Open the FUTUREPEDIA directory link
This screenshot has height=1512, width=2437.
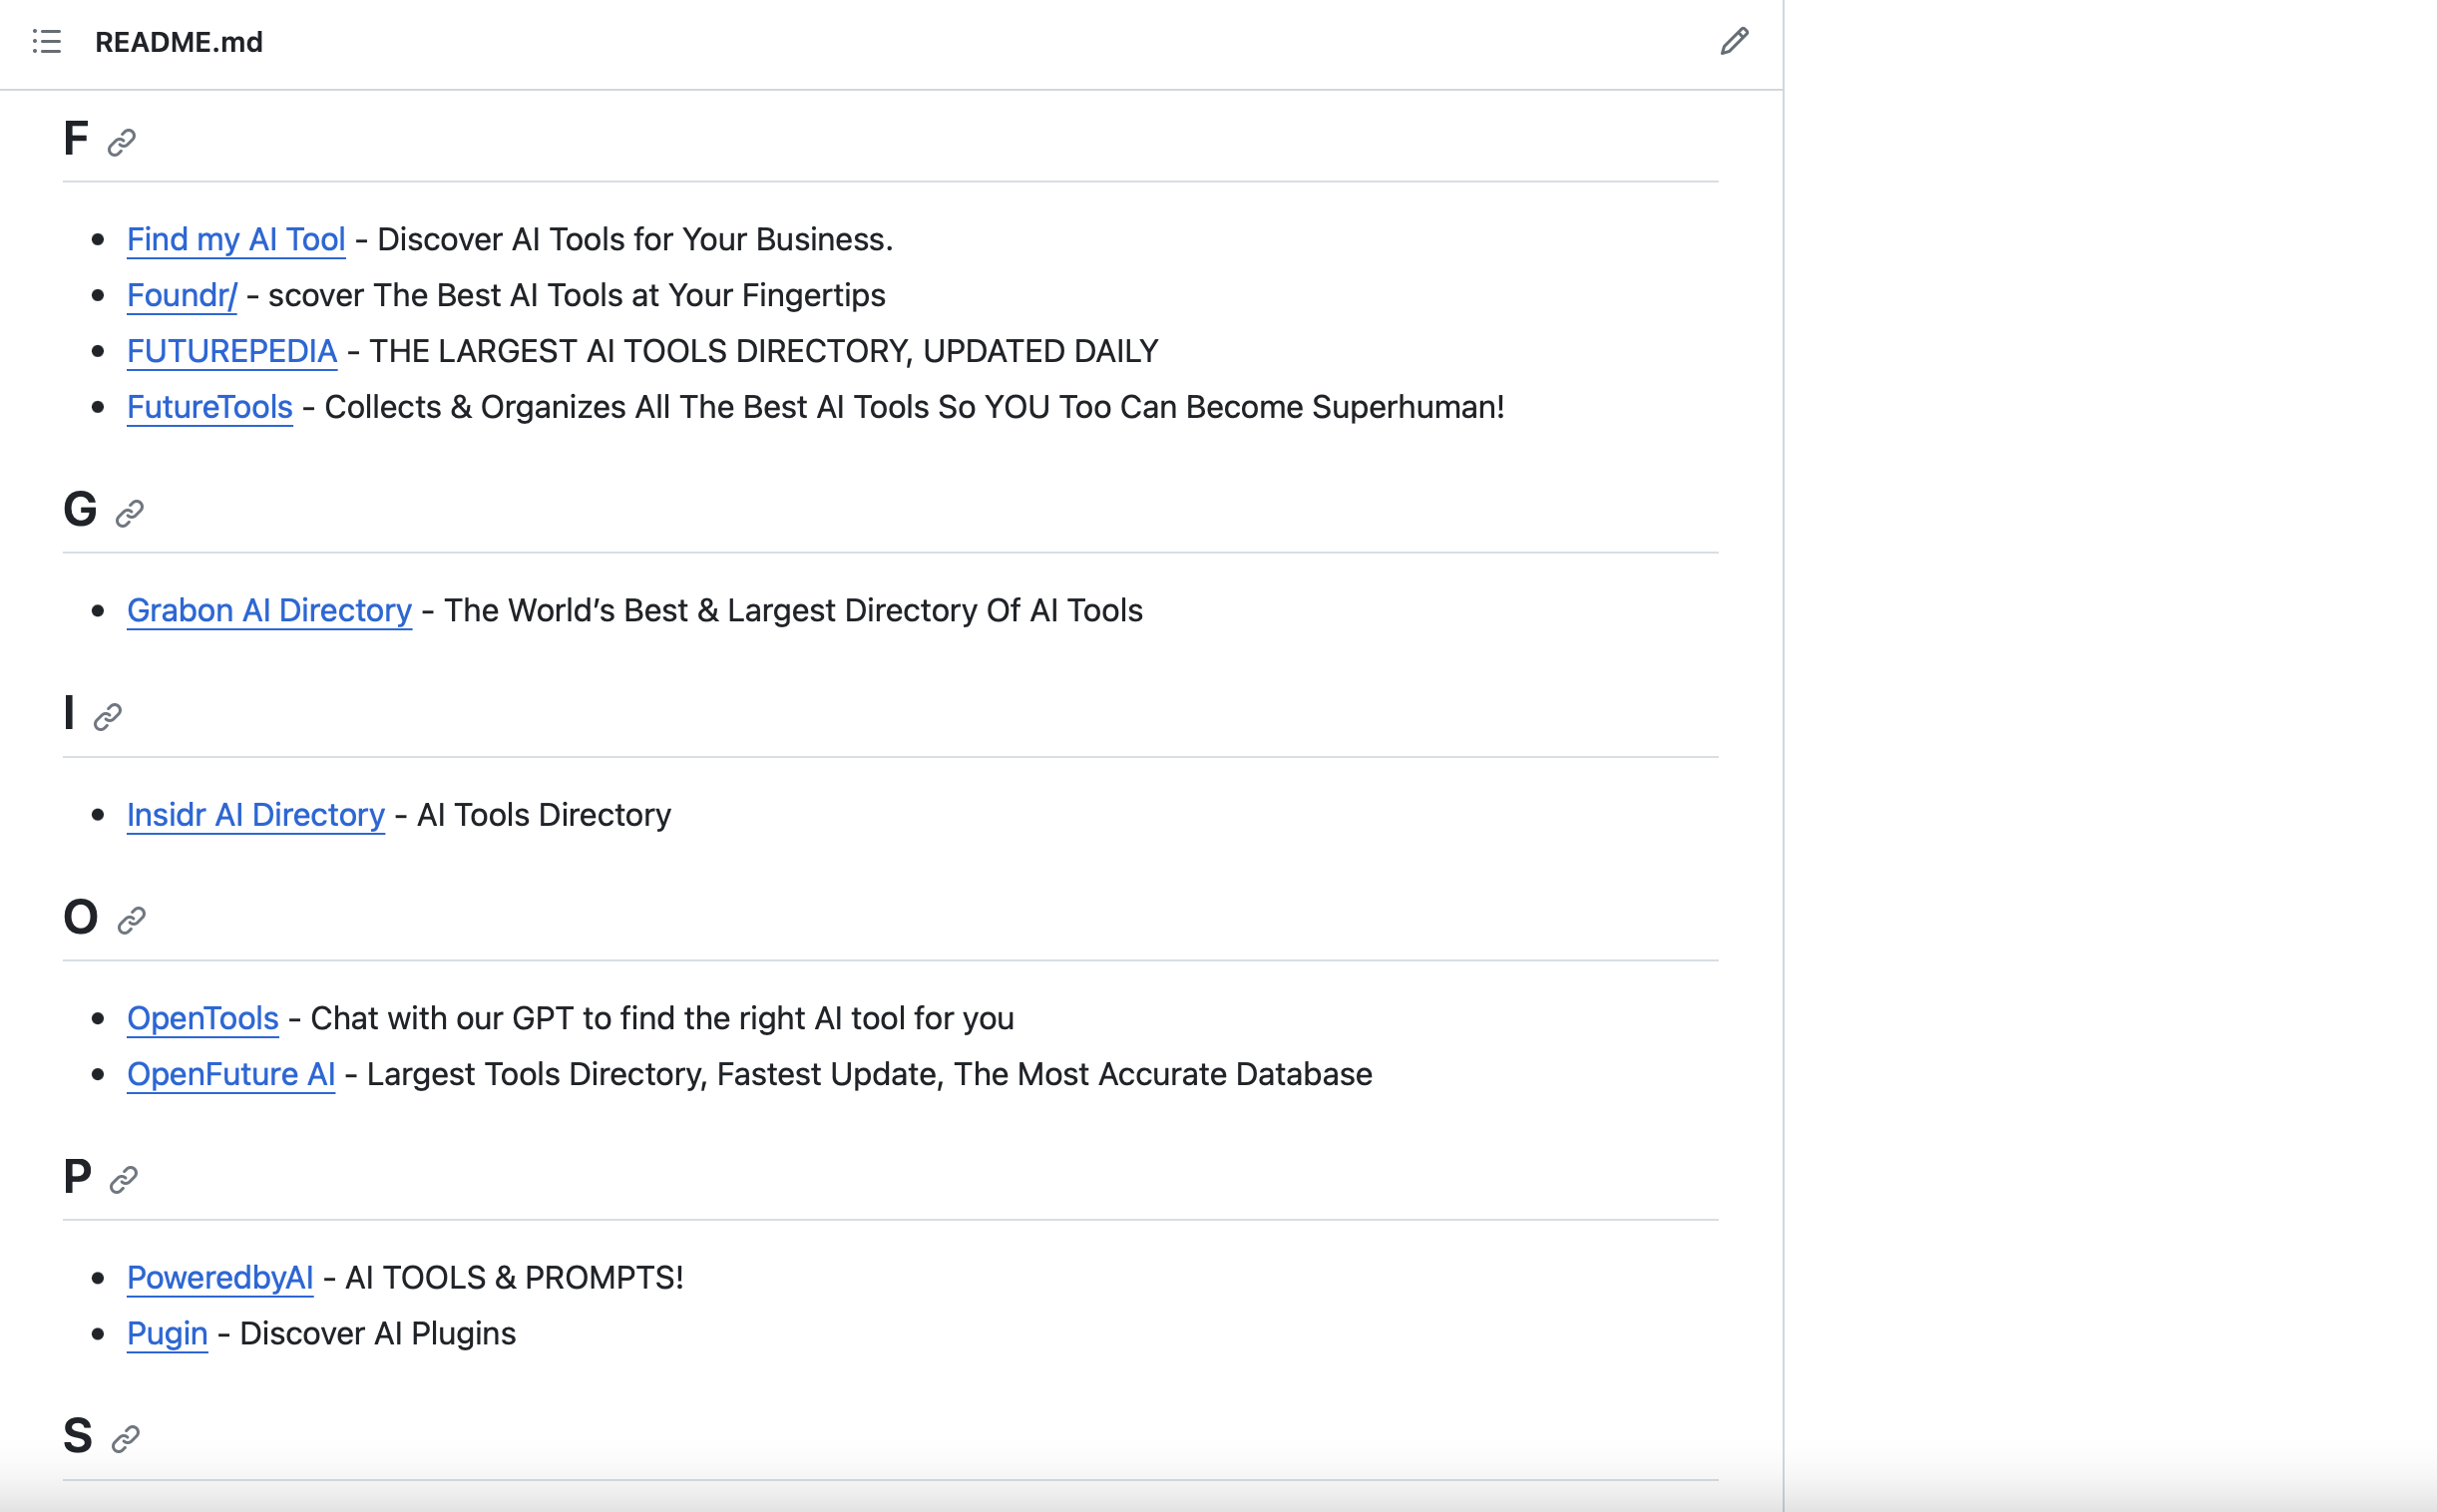pos(232,351)
